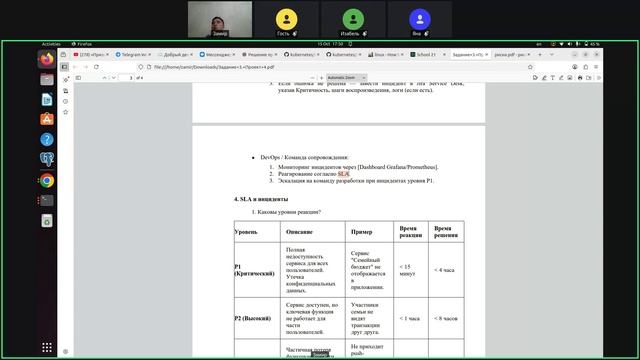
Task: Toggle the PDF viewer sidebar
Action: click(x=78, y=78)
